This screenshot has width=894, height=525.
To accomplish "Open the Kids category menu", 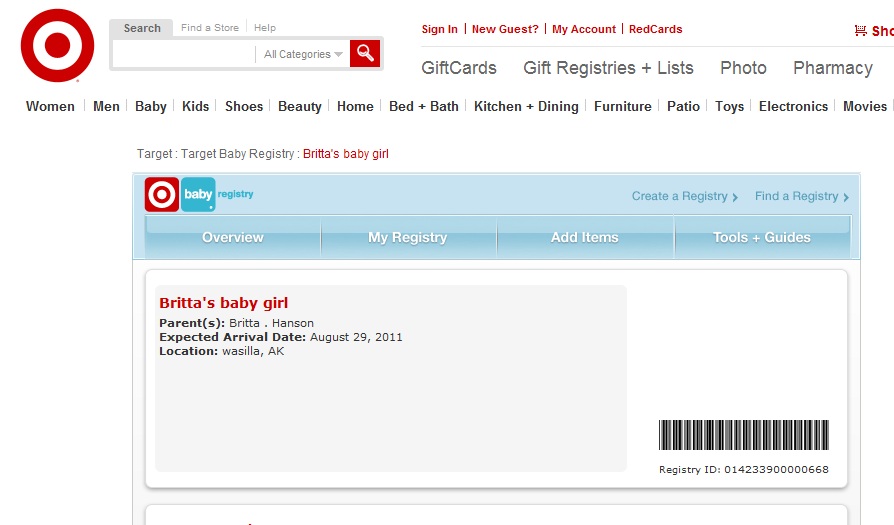I will coord(196,107).
